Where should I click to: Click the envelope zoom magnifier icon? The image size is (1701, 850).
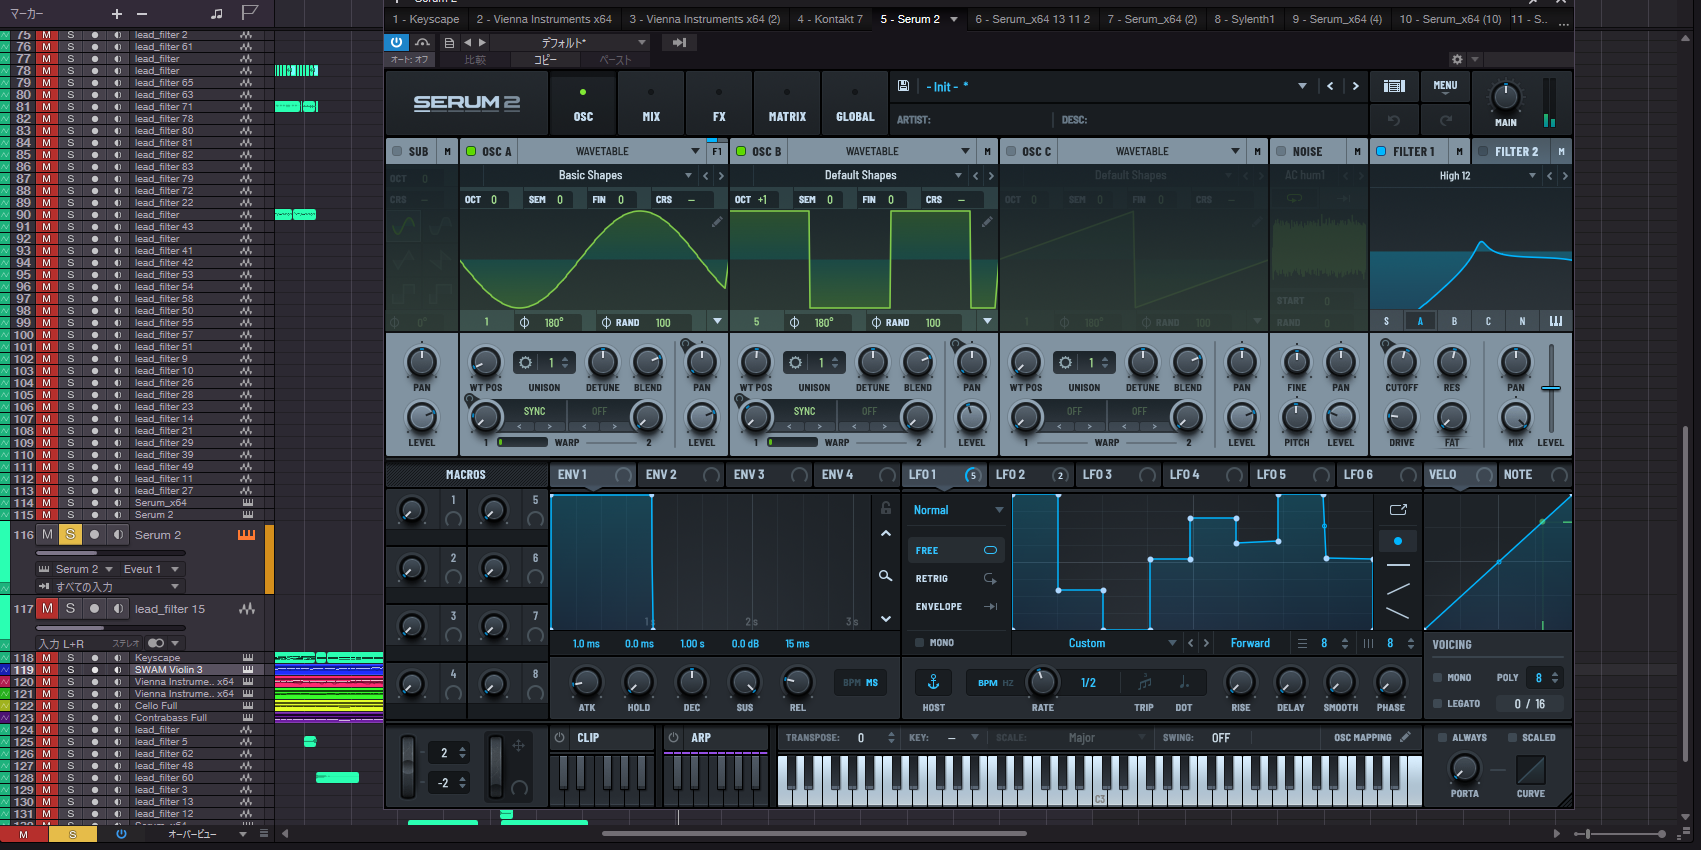886,576
